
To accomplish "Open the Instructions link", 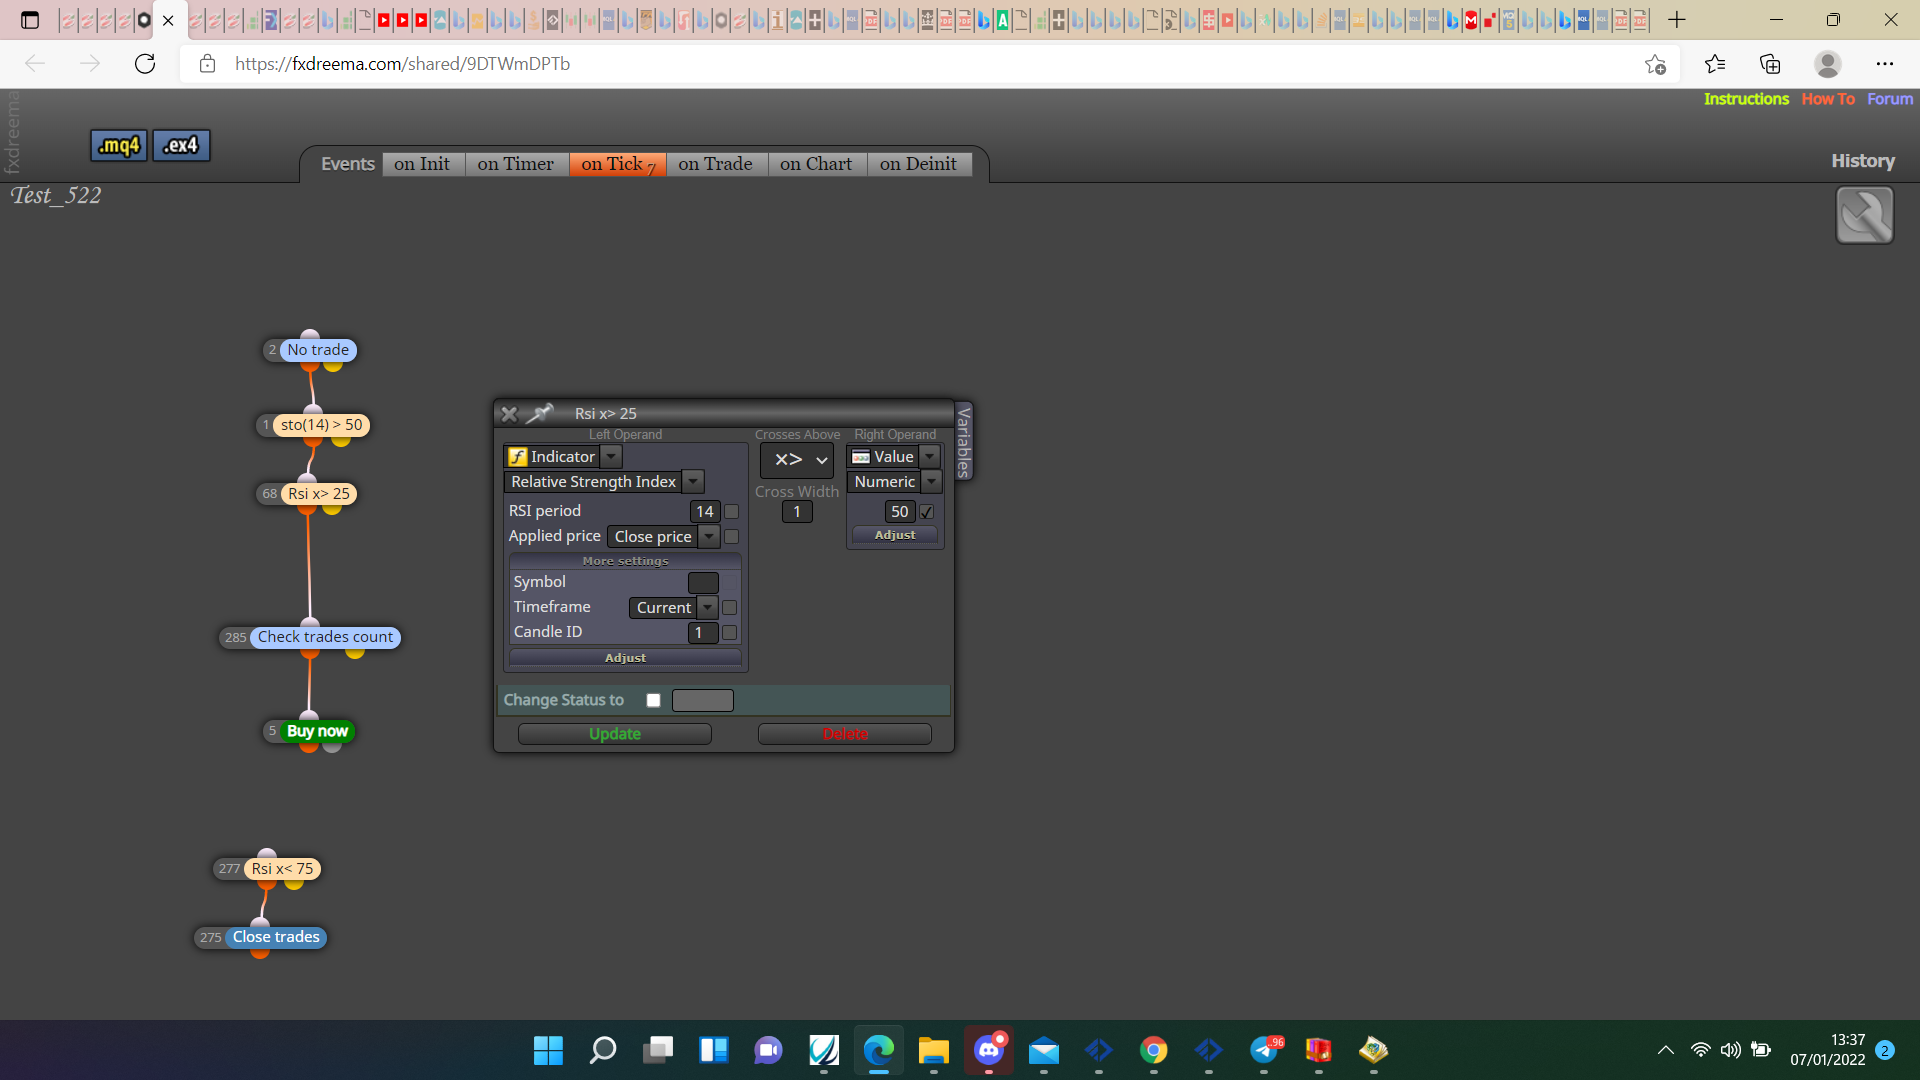I will (x=1746, y=99).
